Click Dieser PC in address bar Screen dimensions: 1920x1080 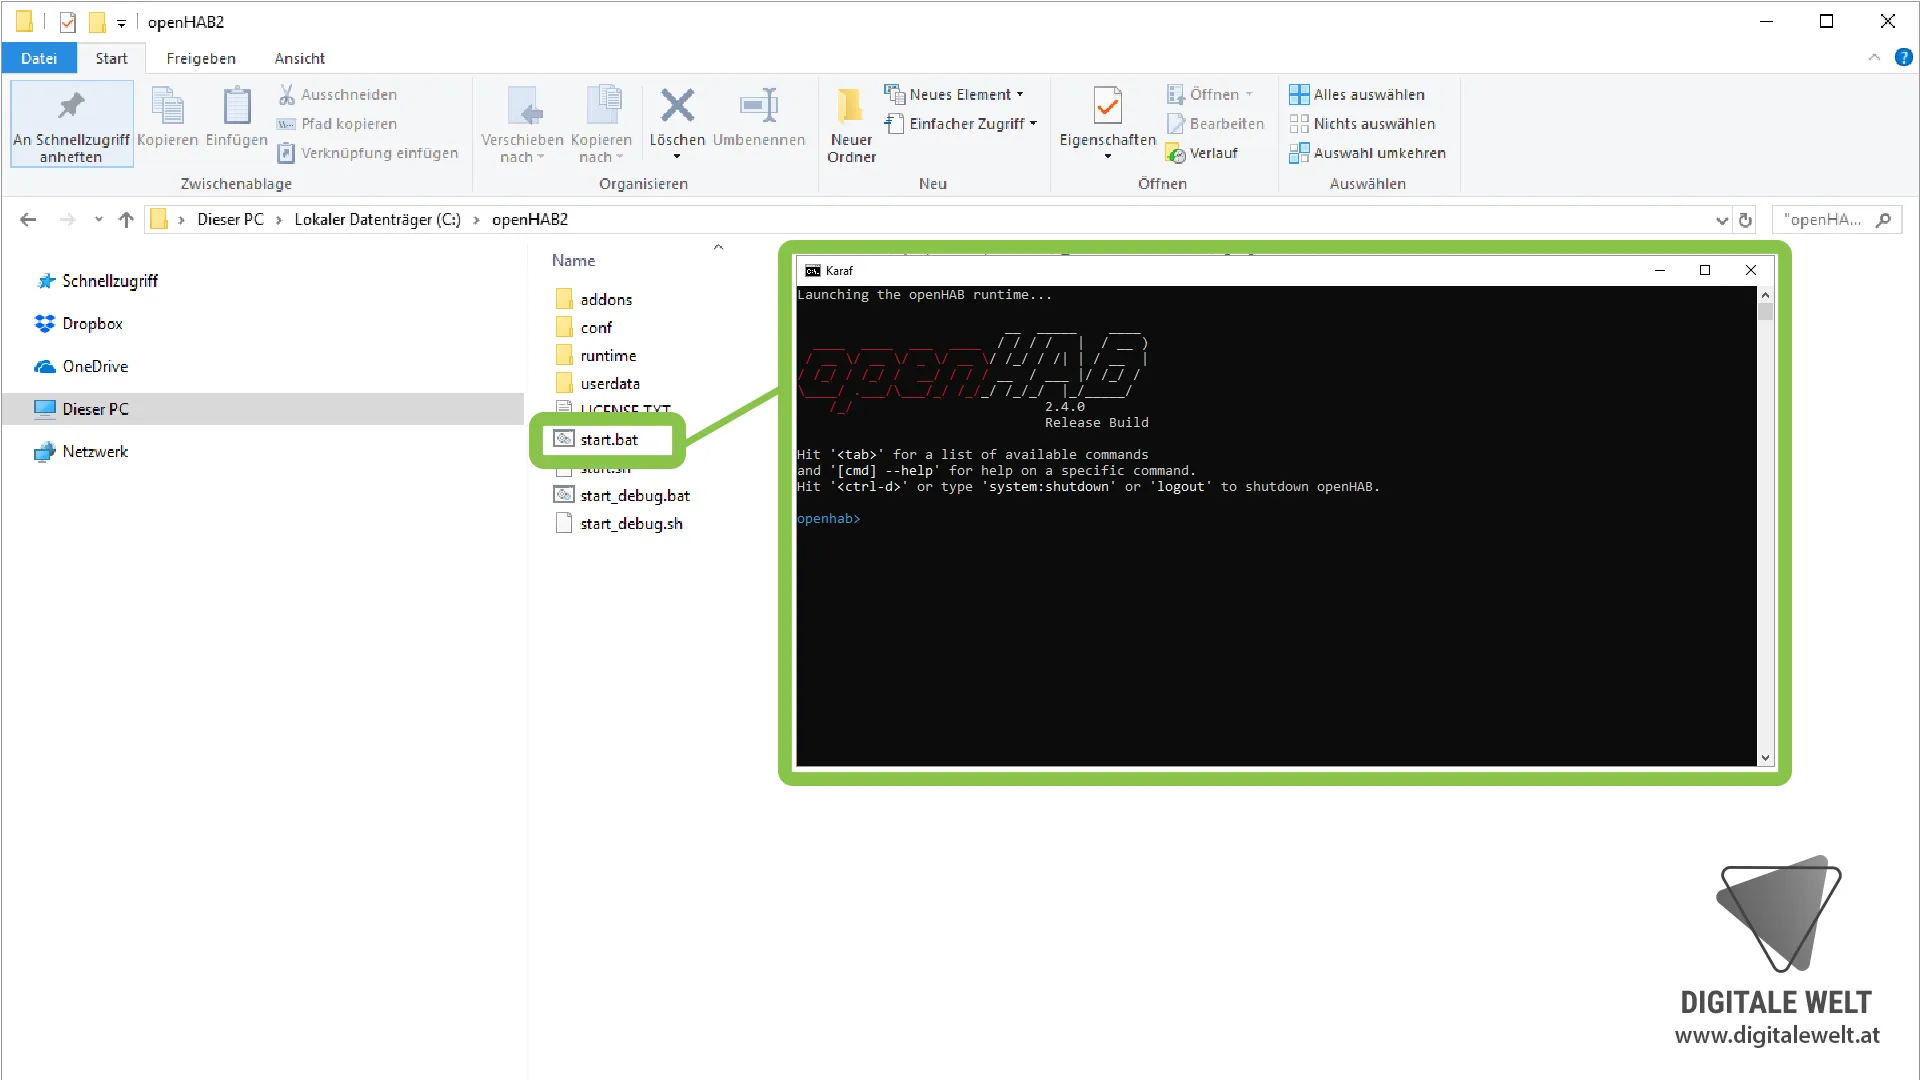pos(230,220)
